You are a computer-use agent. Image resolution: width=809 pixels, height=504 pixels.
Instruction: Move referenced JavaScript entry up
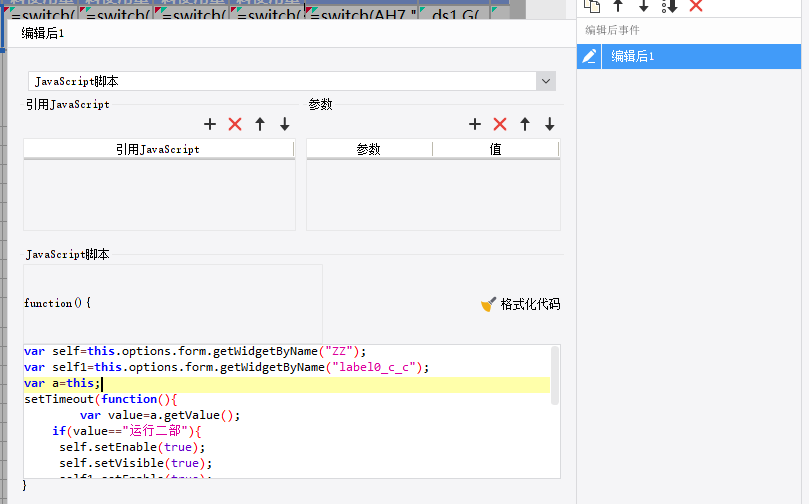(260, 124)
